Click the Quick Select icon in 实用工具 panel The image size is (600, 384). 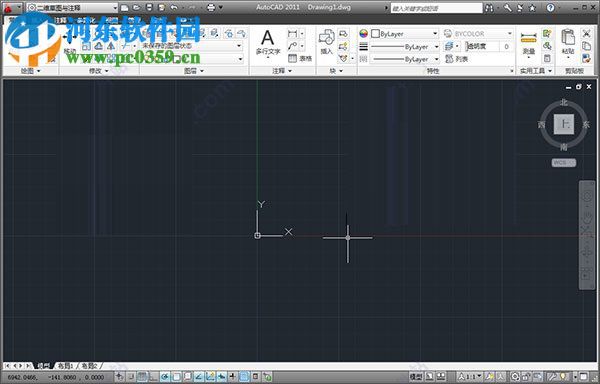point(547,34)
